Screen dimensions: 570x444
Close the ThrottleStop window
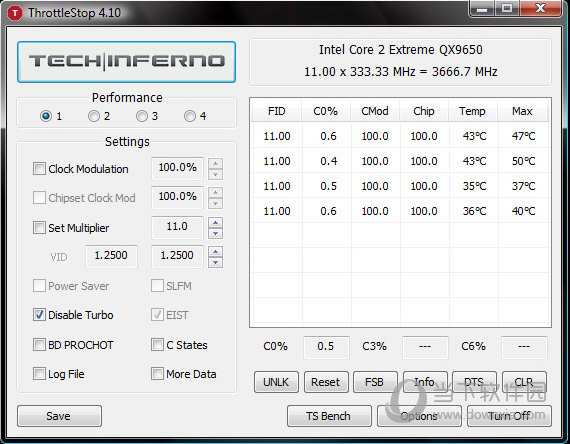point(541,8)
